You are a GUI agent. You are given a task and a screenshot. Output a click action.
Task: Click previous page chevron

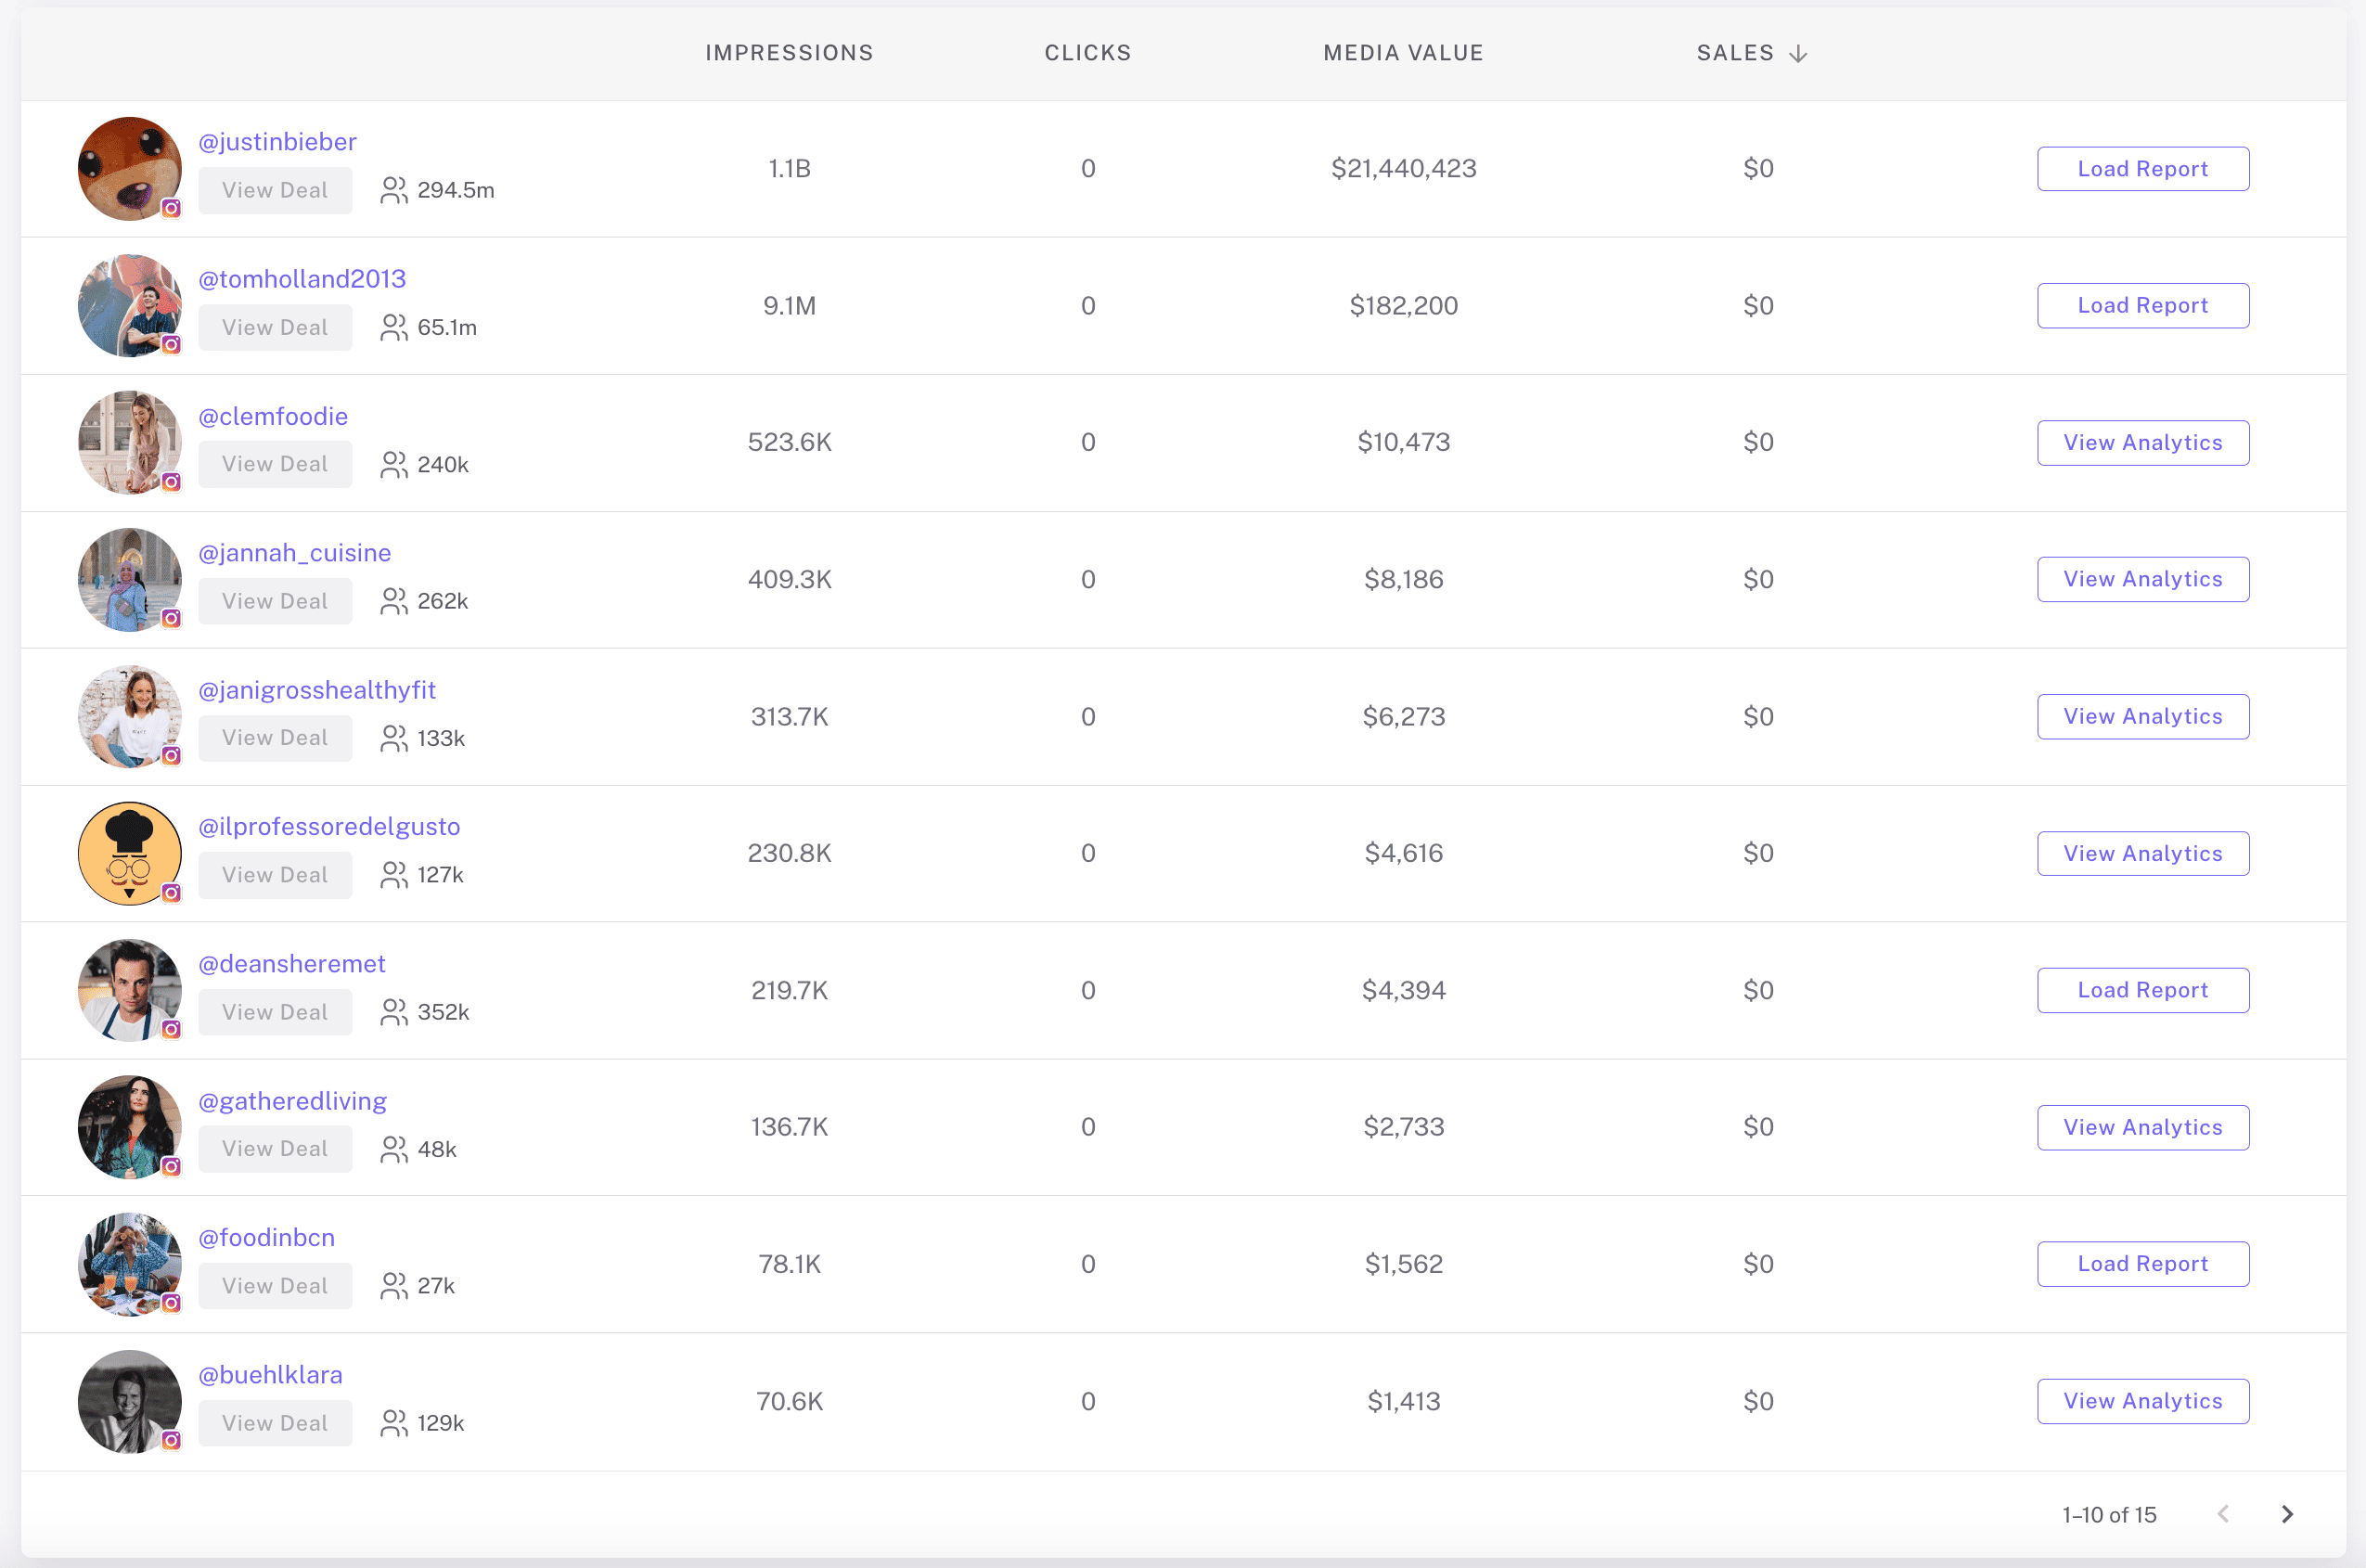[x=2222, y=1514]
